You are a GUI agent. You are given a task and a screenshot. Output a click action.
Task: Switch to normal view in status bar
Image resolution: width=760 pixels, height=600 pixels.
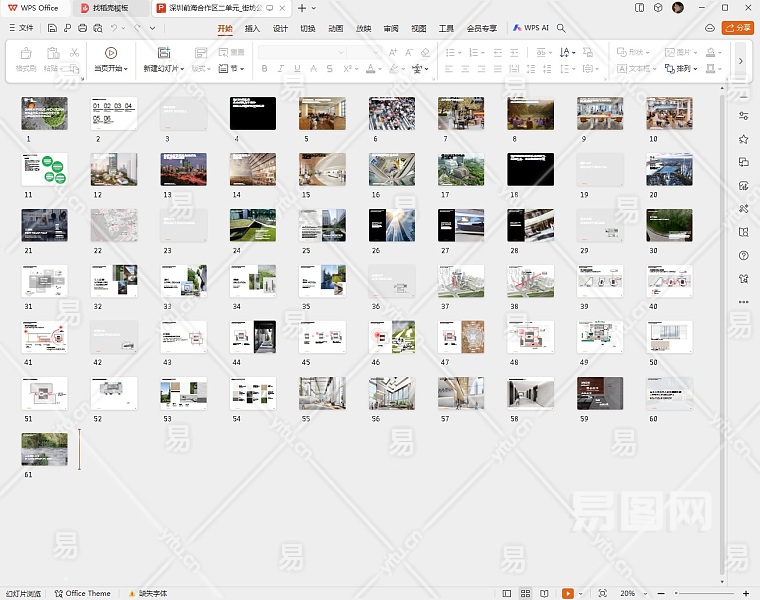point(507,593)
